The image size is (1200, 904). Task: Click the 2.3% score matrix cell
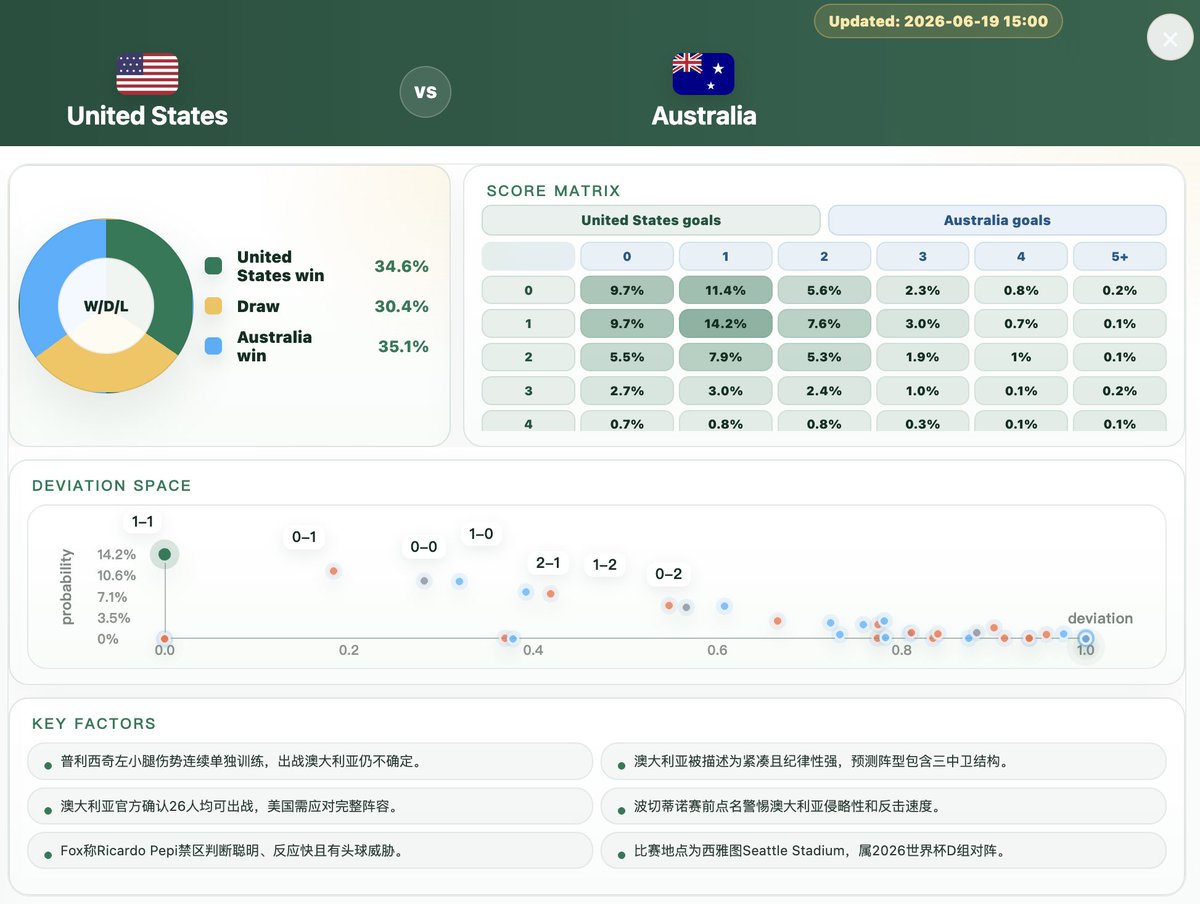922,290
